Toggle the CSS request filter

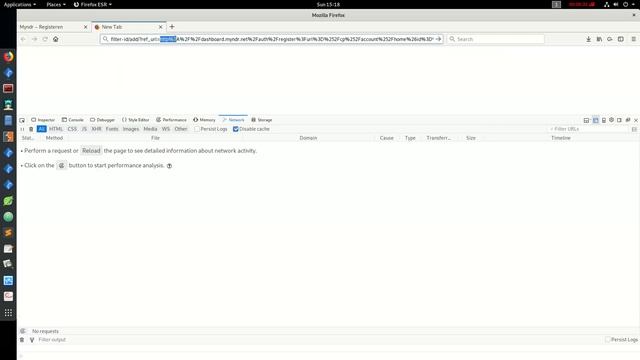click(x=72, y=129)
